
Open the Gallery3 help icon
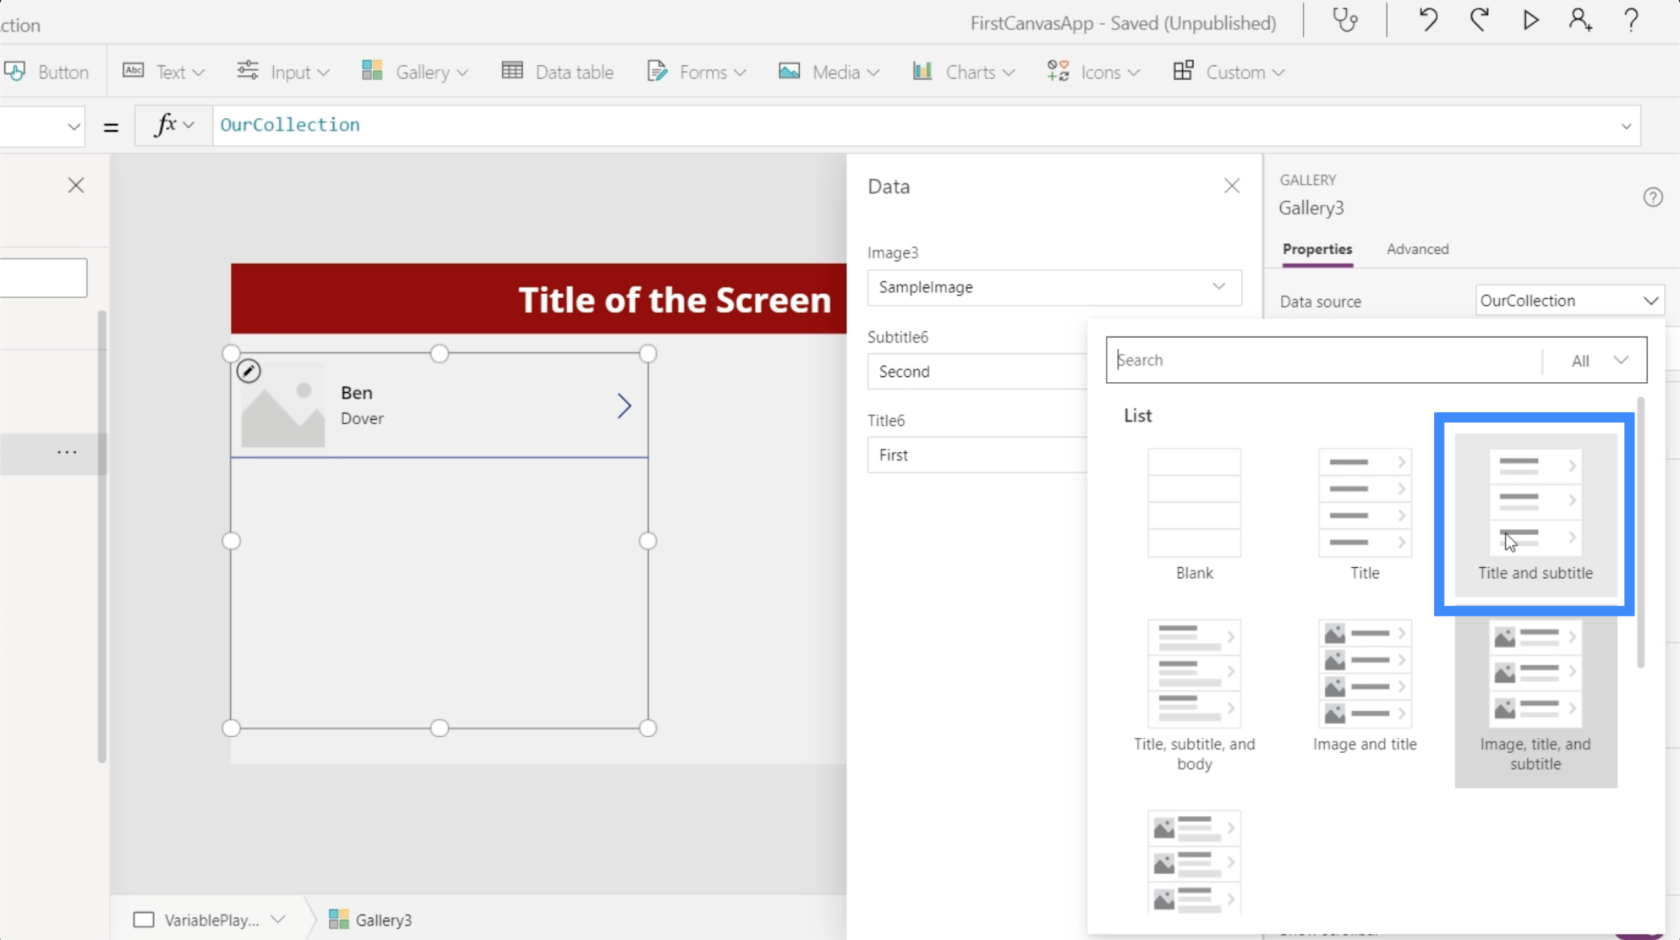click(1652, 197)
